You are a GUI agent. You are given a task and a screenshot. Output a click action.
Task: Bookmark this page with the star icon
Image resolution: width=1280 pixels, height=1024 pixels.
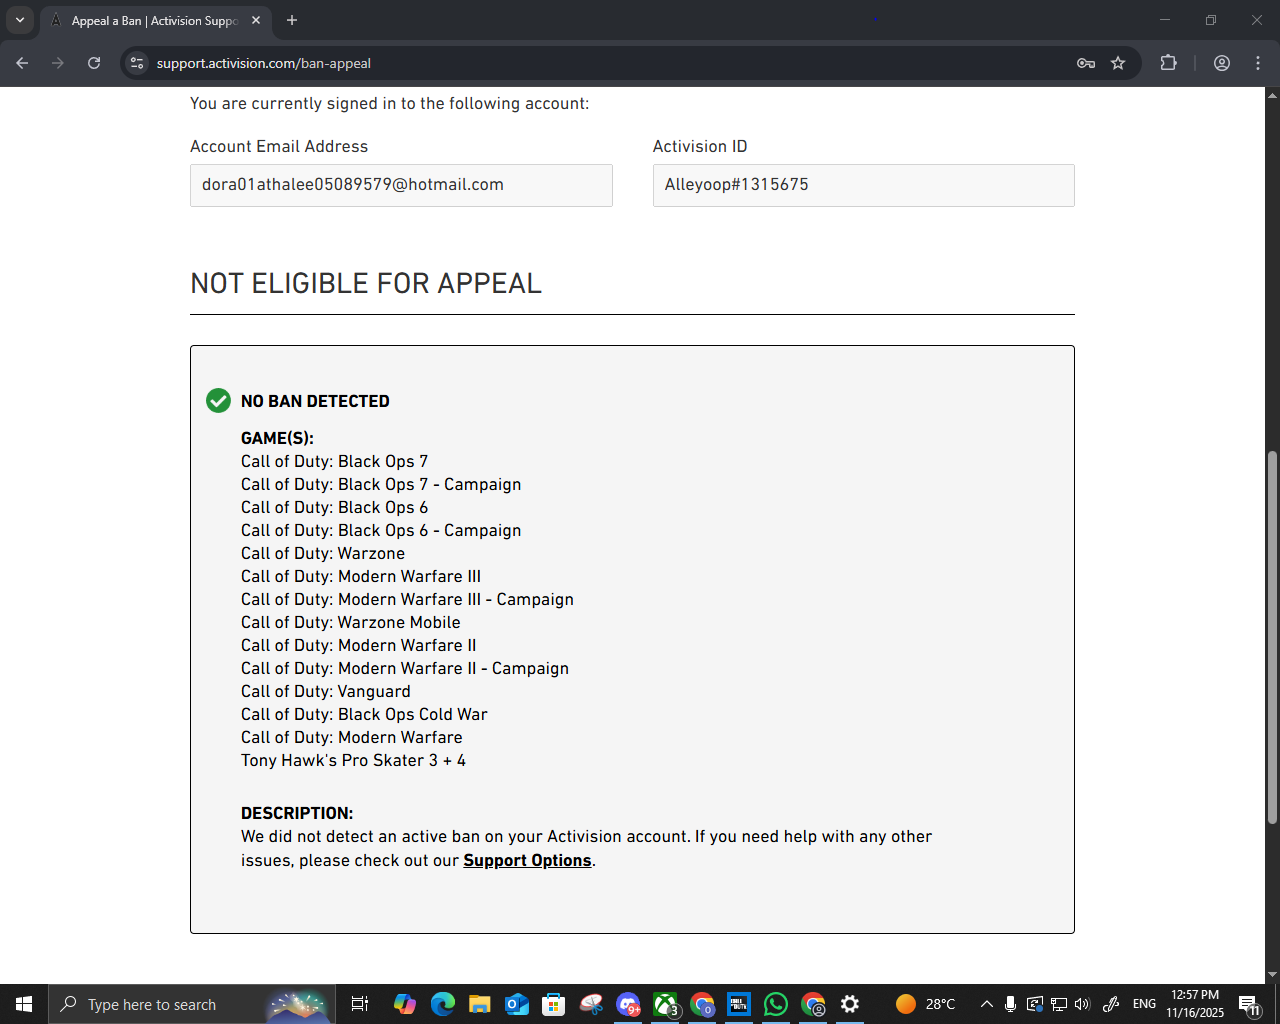1118,63
